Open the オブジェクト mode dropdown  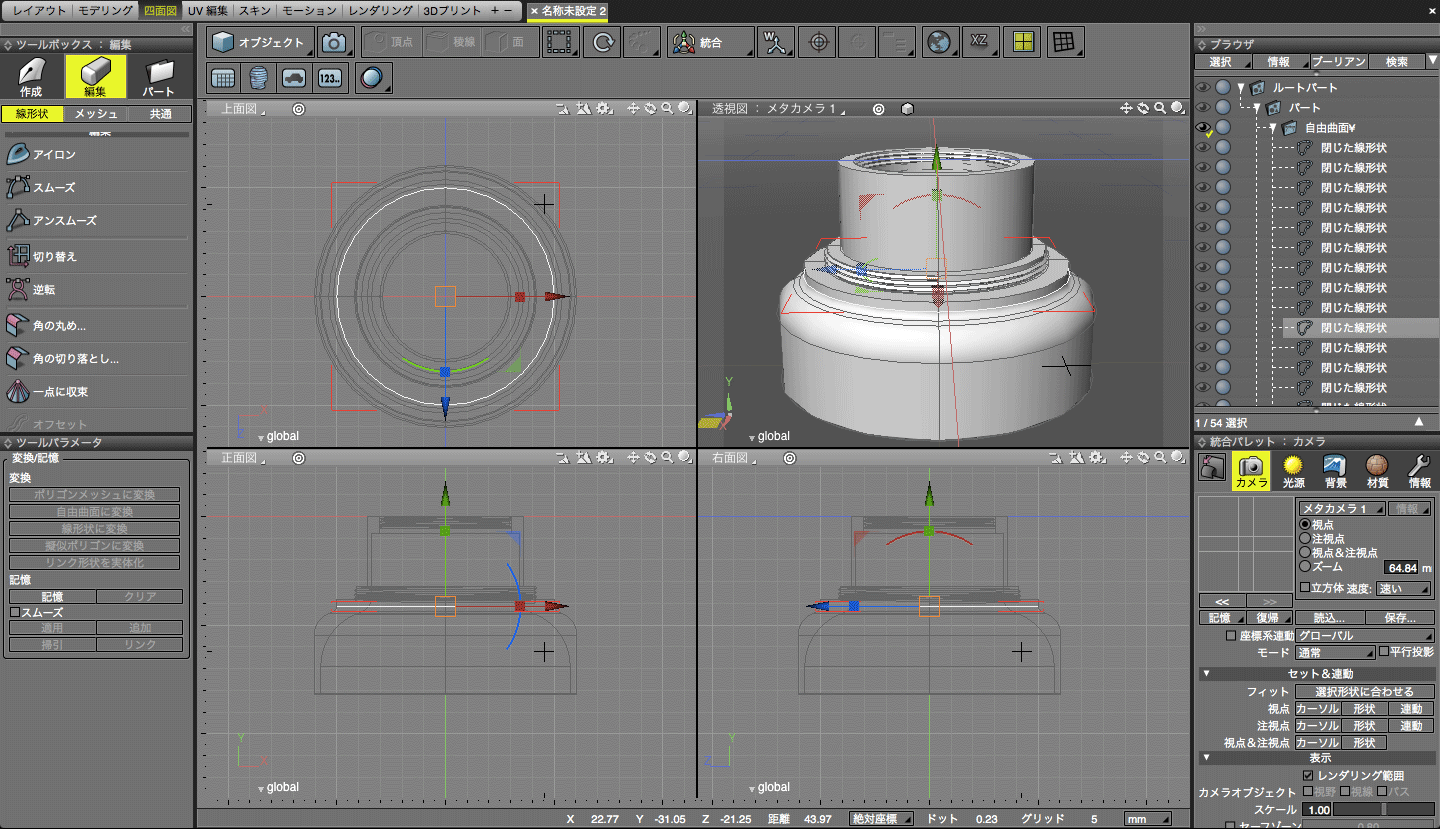click(x=261, y=43)
